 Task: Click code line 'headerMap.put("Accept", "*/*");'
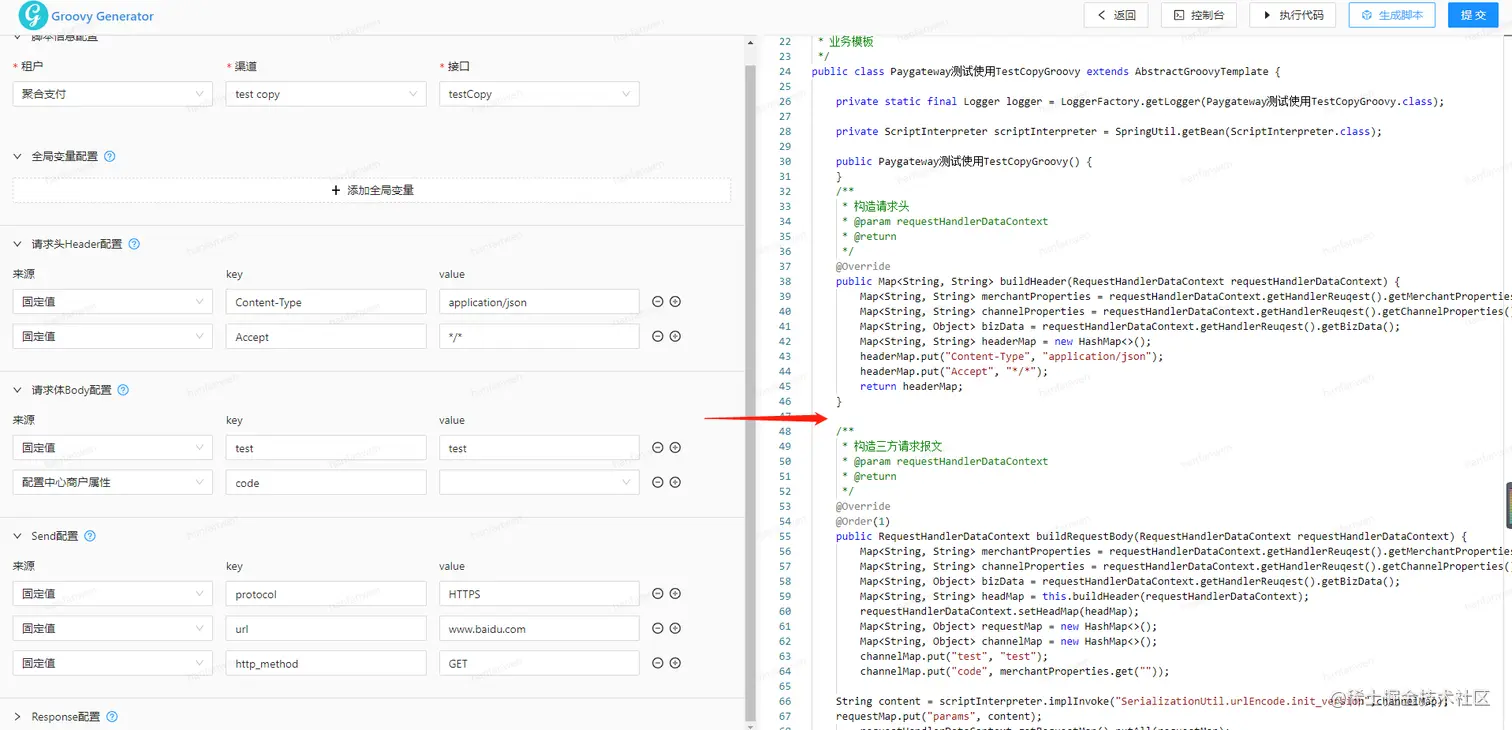954,371
